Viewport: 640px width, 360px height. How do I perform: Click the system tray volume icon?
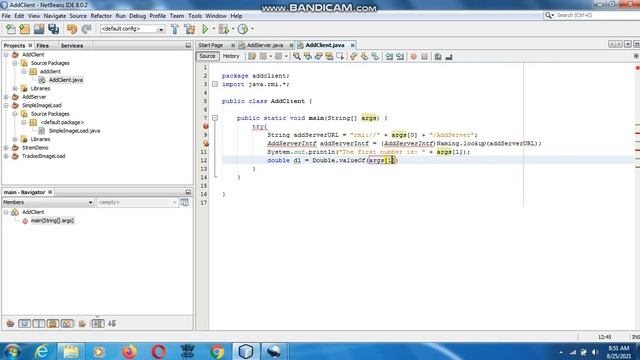click(595, 352)
